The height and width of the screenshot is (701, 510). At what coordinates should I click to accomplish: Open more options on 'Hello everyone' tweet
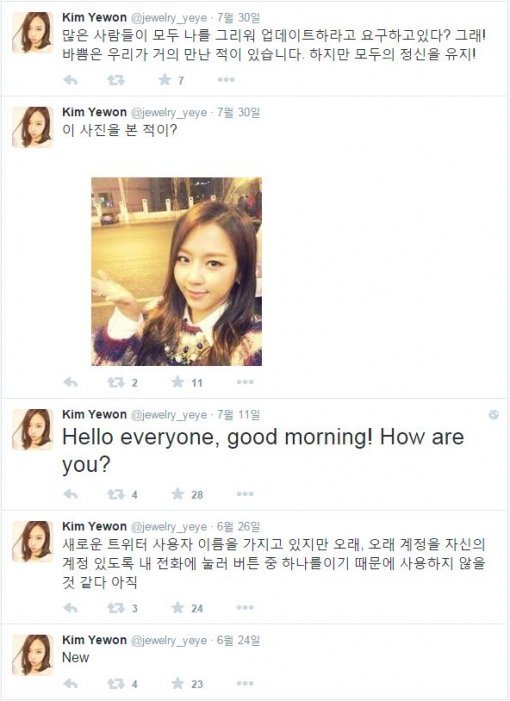pos(245,494)
